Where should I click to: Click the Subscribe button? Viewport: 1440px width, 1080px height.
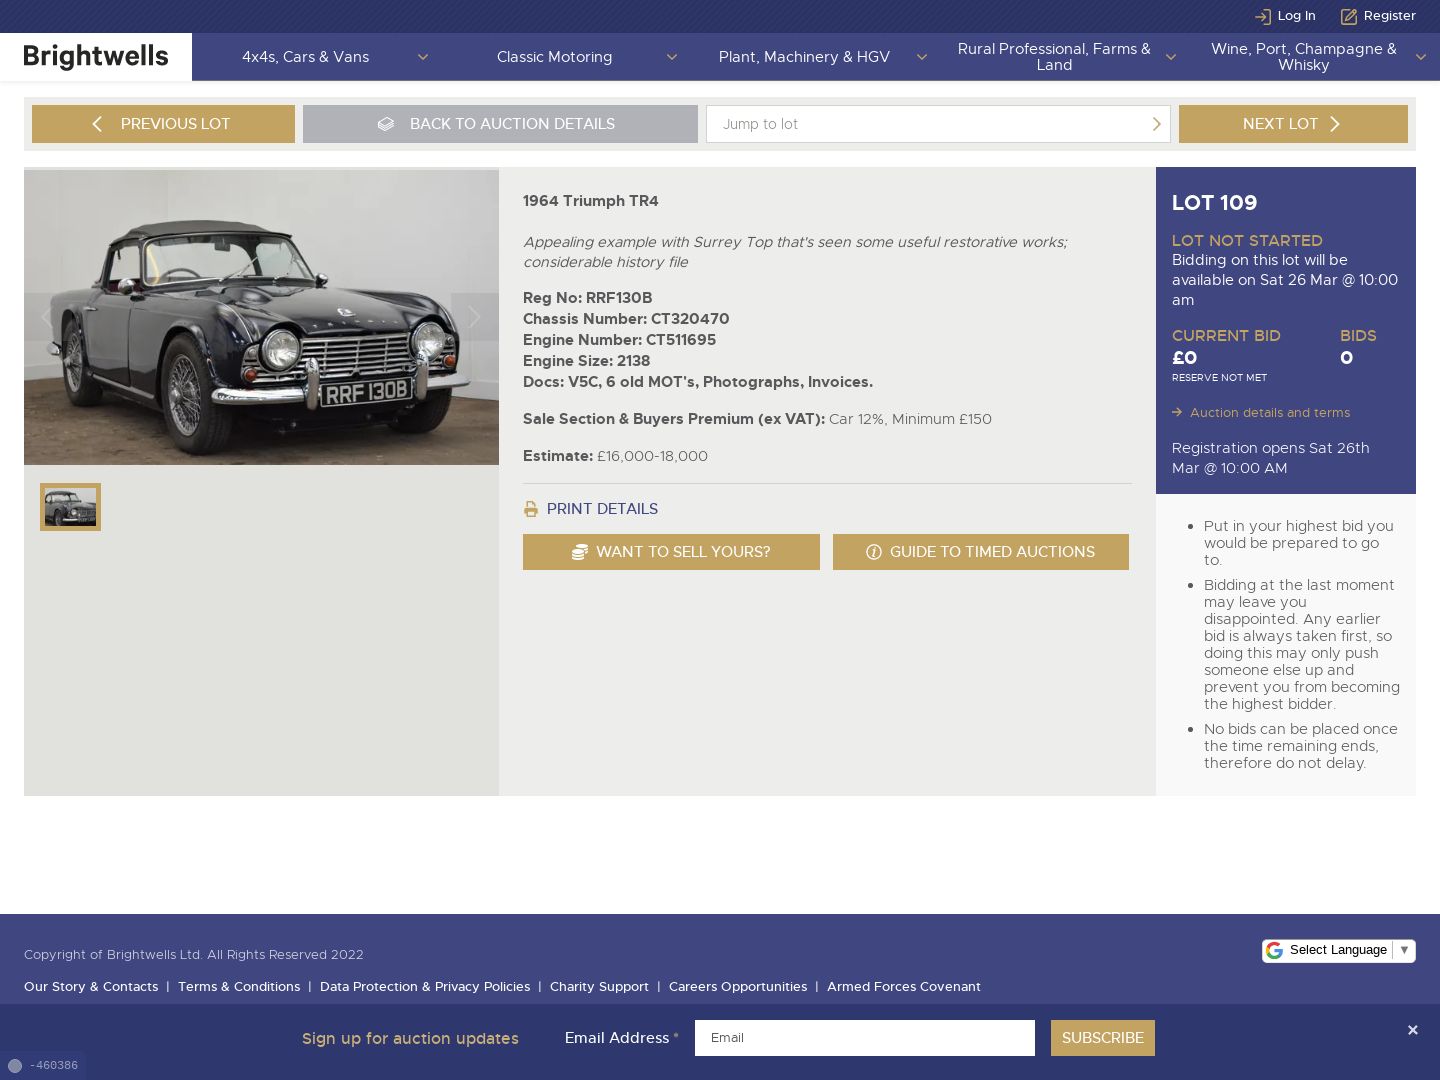click(1103, 1038)
